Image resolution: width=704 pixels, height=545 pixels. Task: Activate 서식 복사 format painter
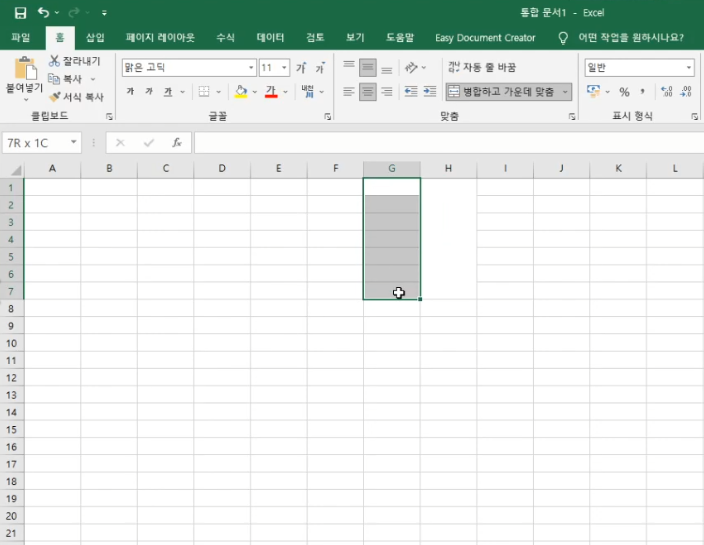[76, 97]
